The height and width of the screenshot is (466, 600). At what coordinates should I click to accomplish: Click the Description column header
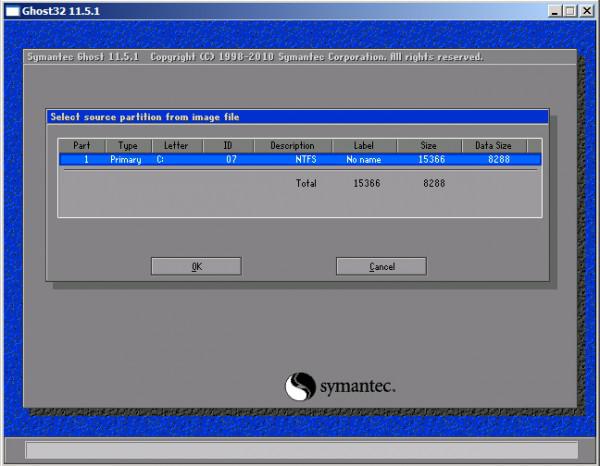click(292, 145)
